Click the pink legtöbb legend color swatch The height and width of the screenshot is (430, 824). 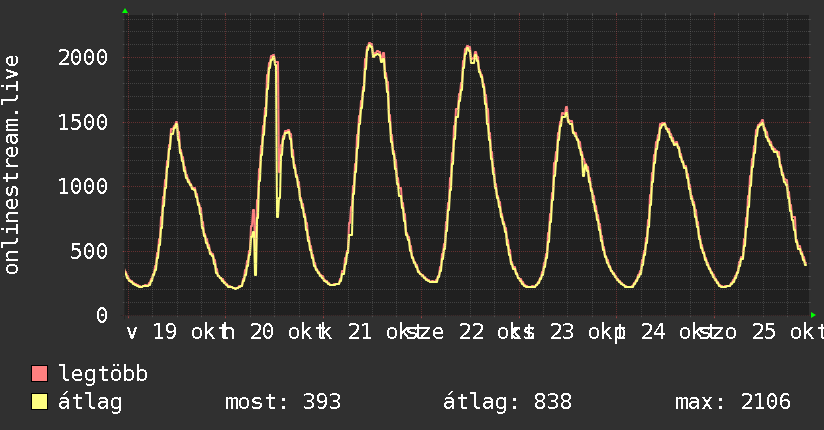pyautogui.click(x=40, y=373)
